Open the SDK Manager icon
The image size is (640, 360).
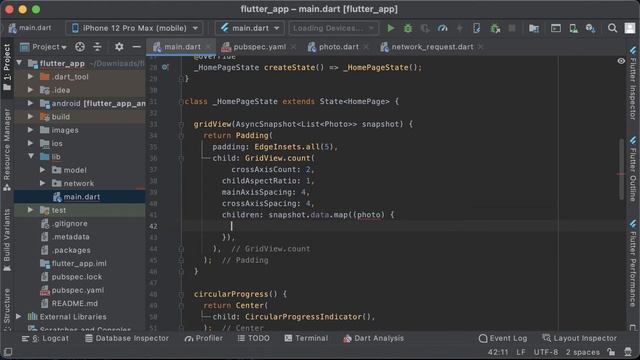[x=590, y=28]
